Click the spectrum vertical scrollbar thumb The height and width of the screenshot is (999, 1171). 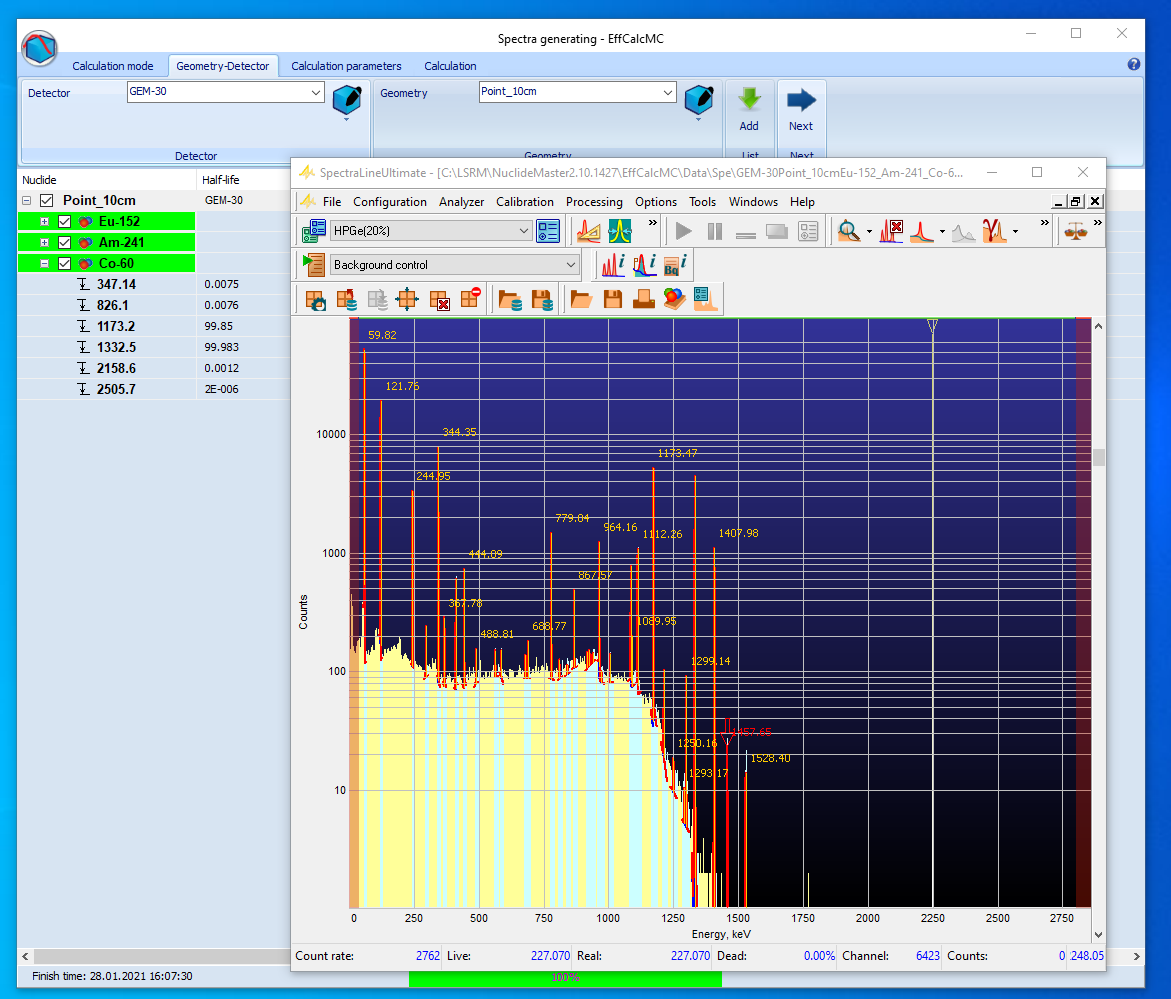tap(1099, 457)
